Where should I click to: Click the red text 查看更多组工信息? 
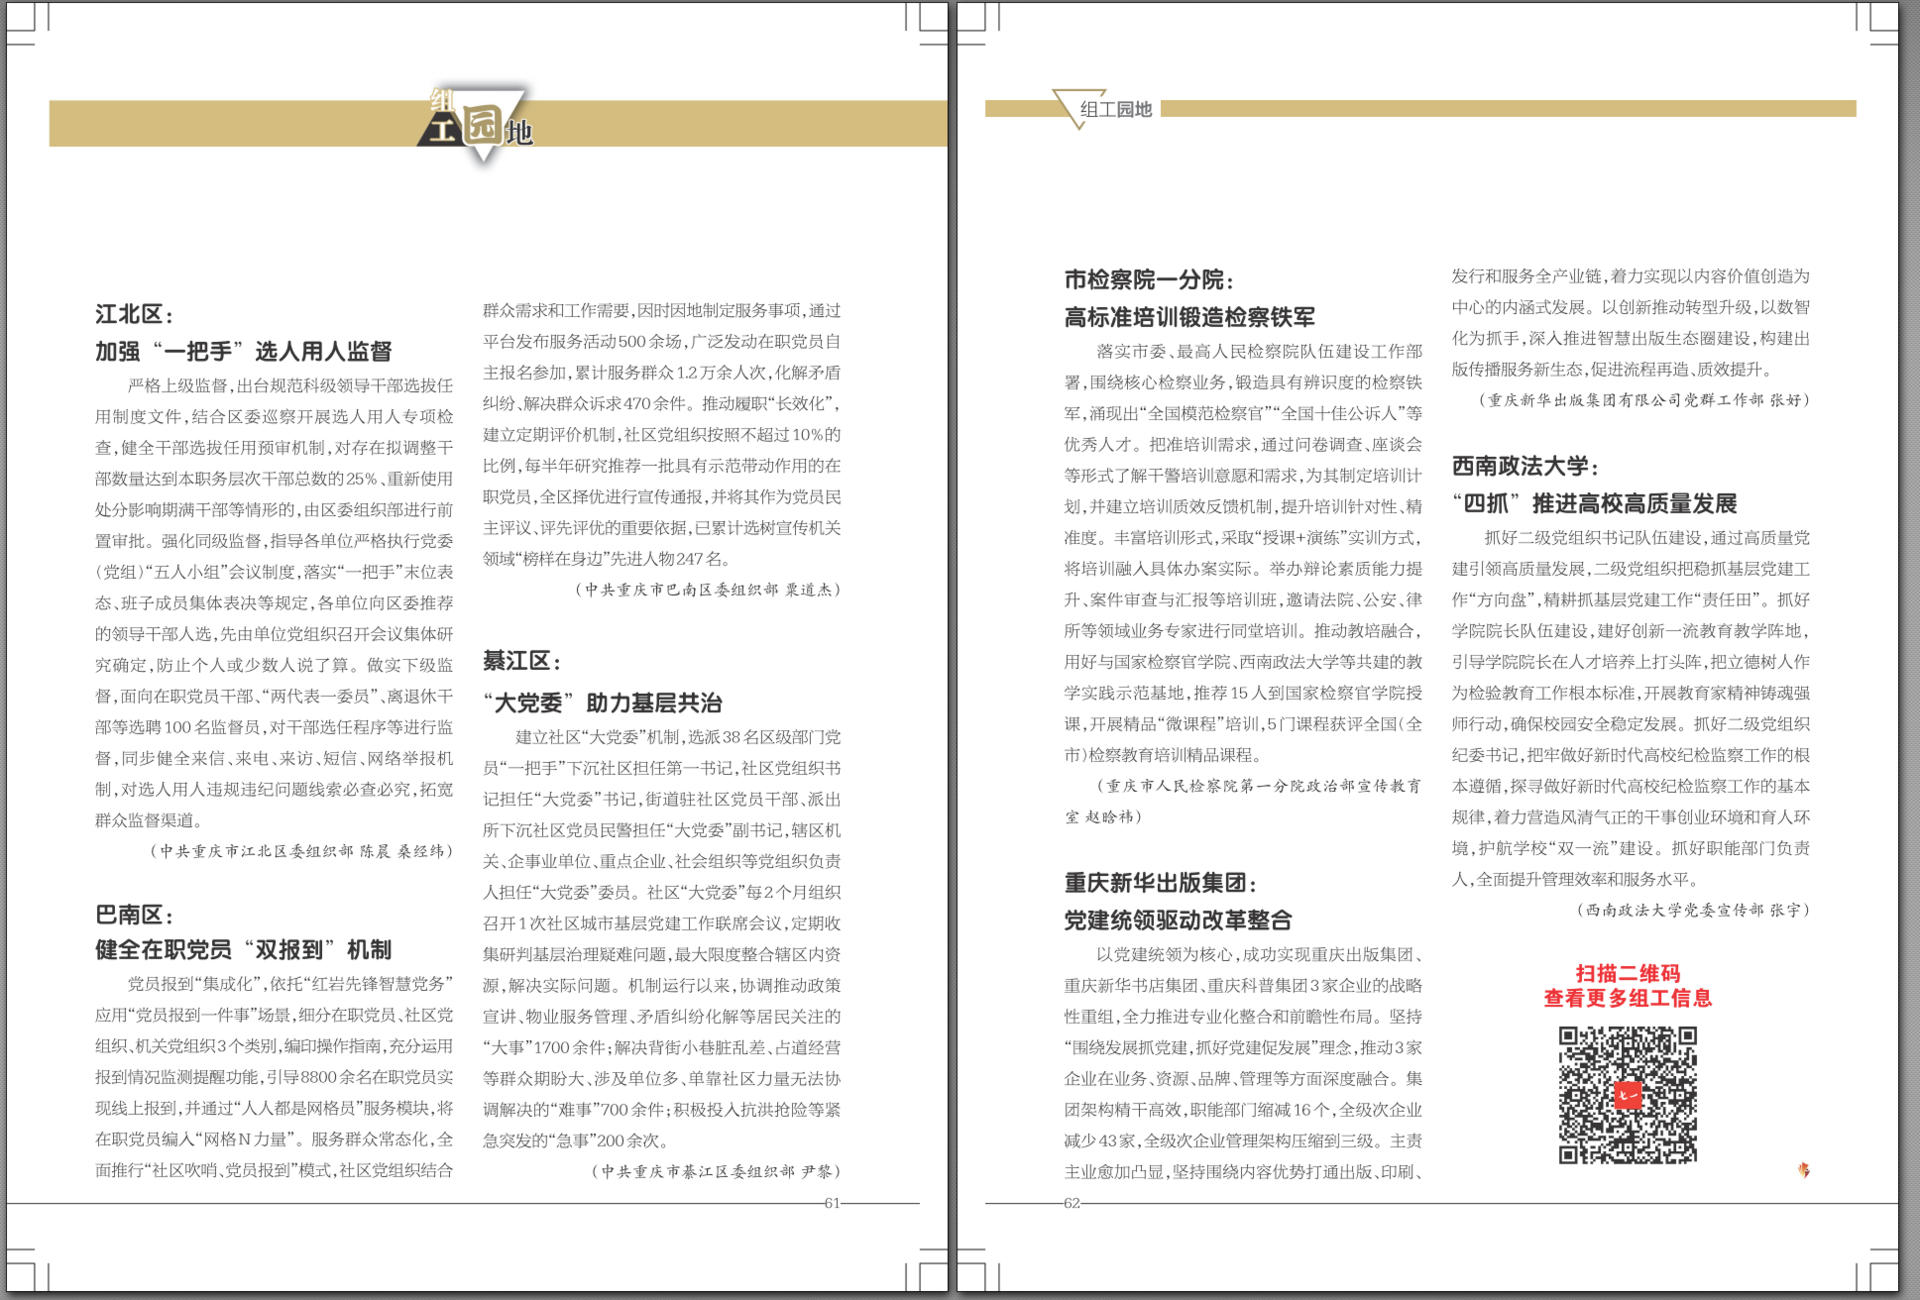pos(1627,998)
